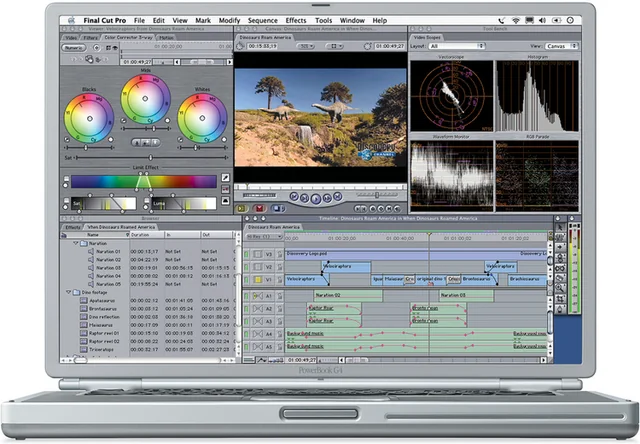Viewport: 640px width, 444px height.
Task: Click the Dino footage bin folder icon
Action: 76,292
